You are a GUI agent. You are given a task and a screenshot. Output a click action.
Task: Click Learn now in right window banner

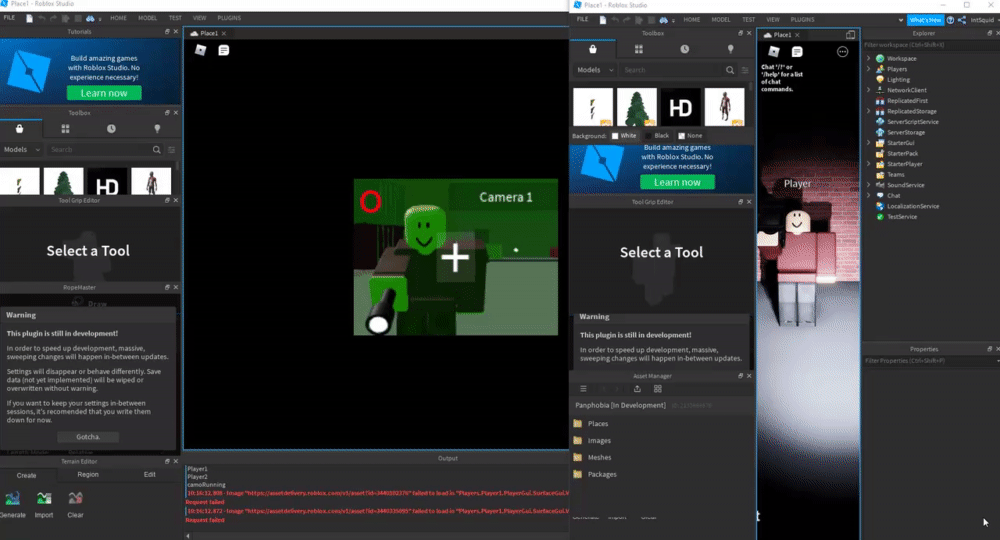coord(677,182)
